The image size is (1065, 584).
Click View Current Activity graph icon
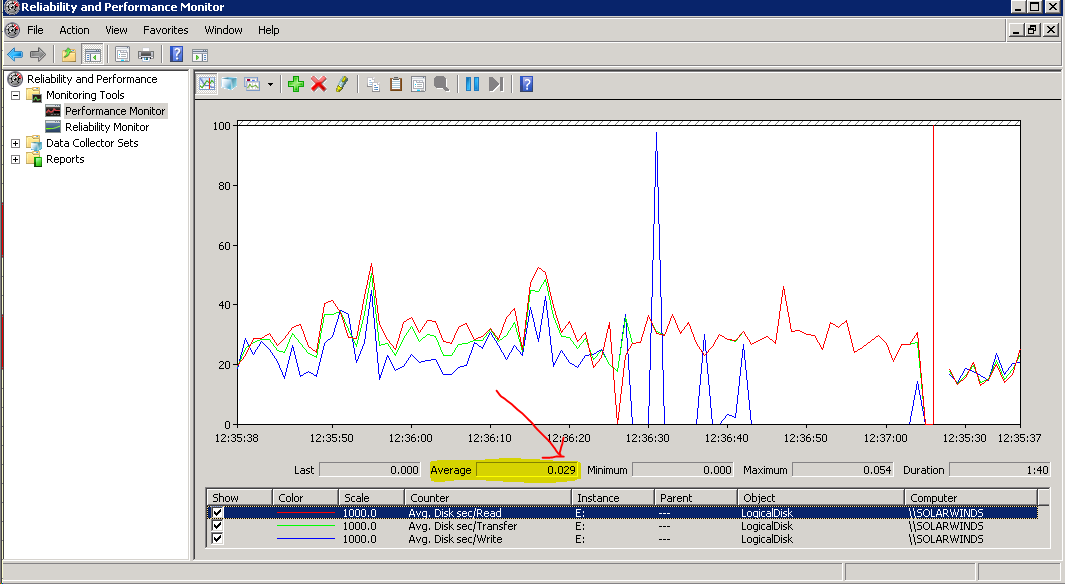click(x=207, y=84)
